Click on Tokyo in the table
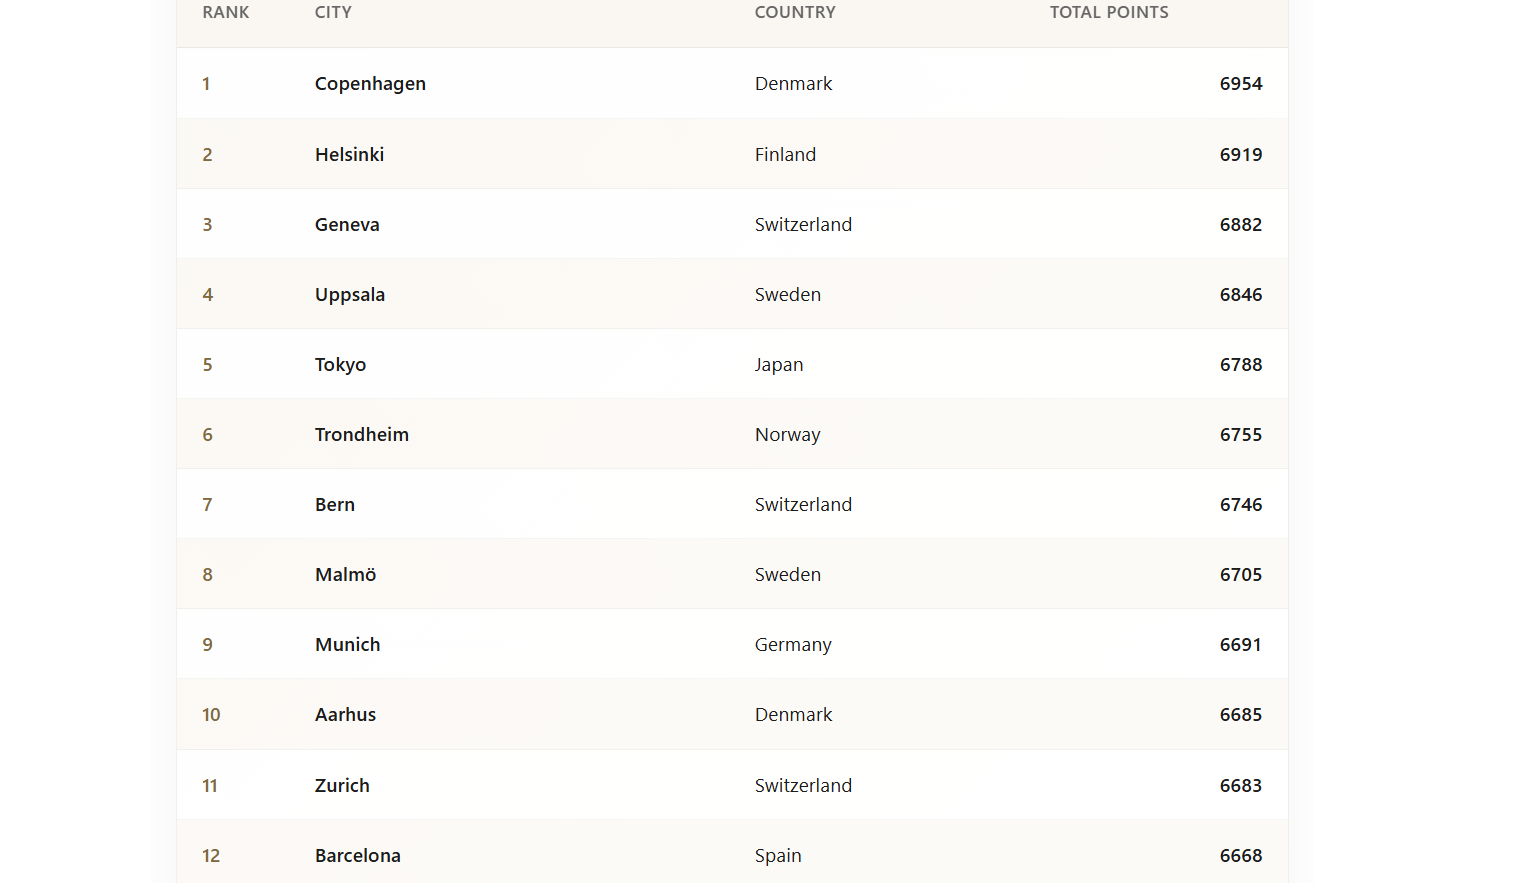1535x883 pixels. pos(340,364)
